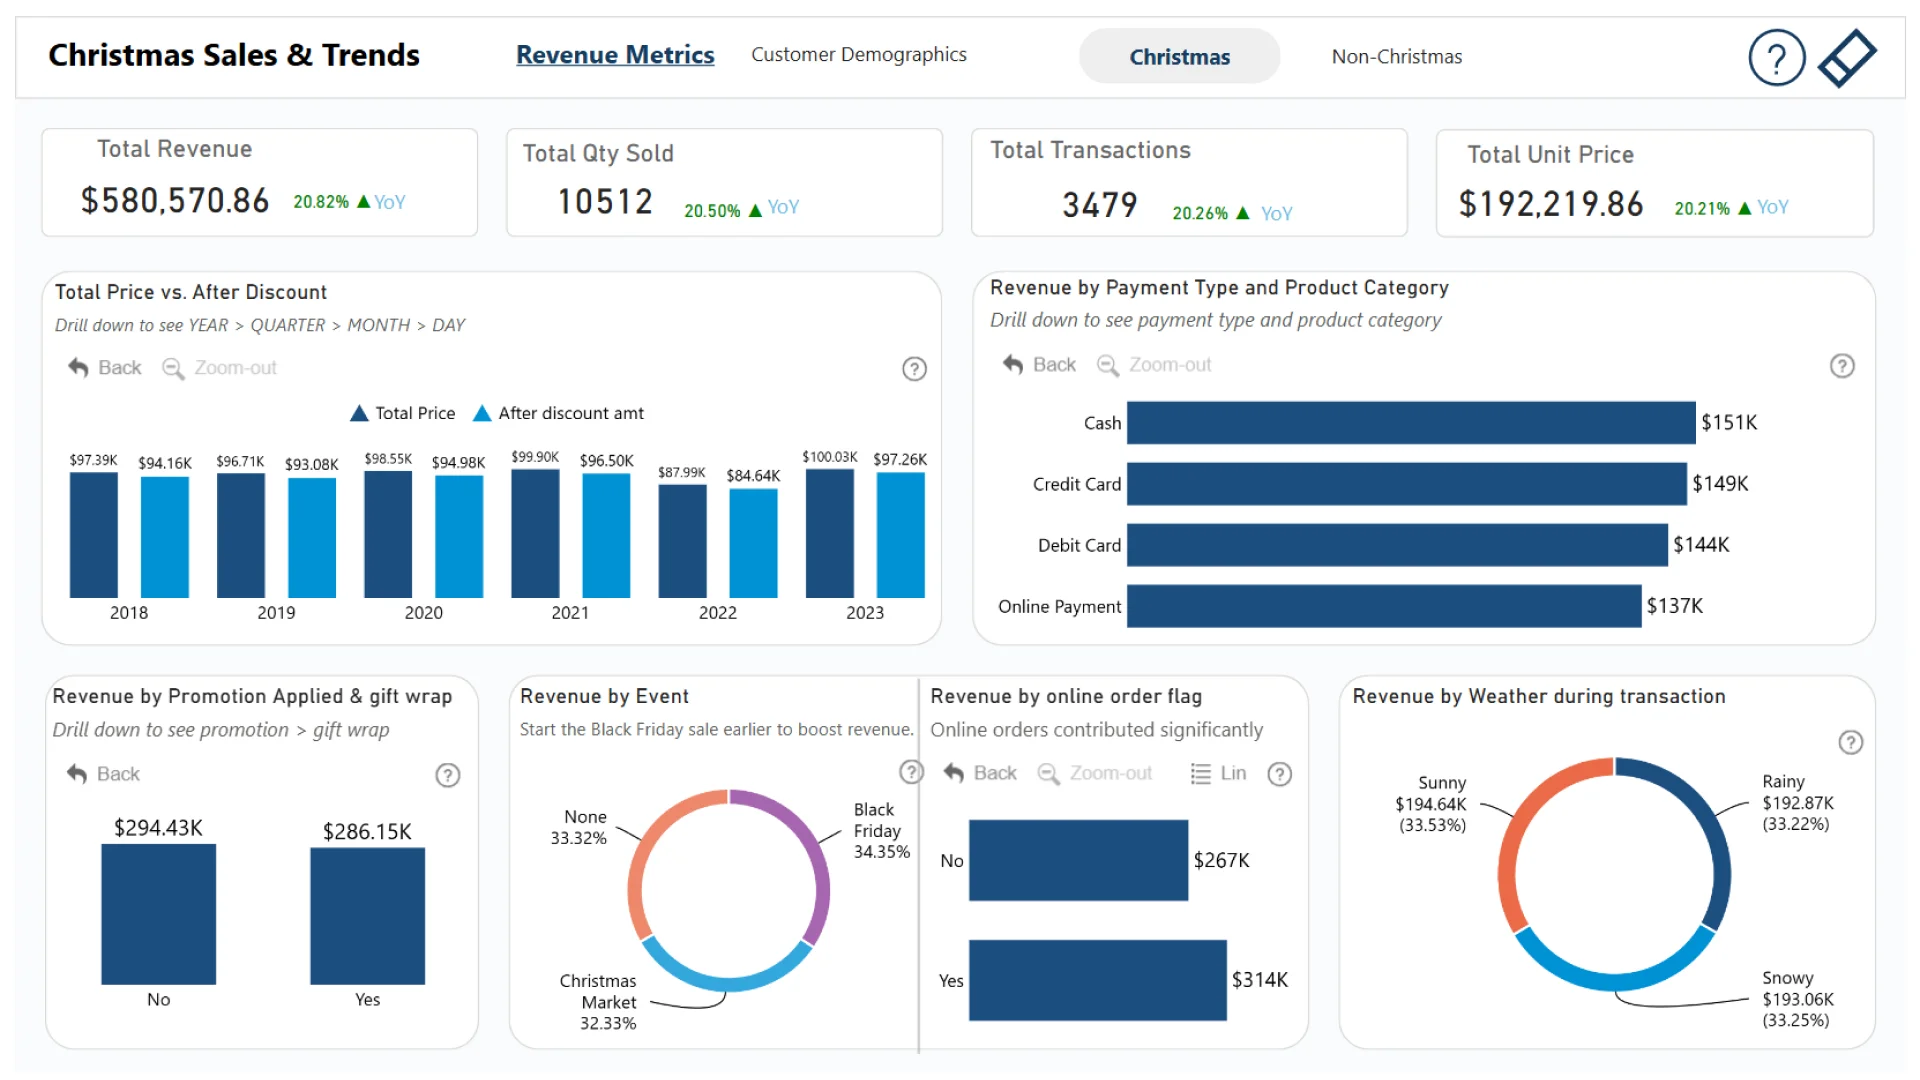Click the Total Revenue card
The height and width of the screenshot is (1080, 1920).
point(260,182)
